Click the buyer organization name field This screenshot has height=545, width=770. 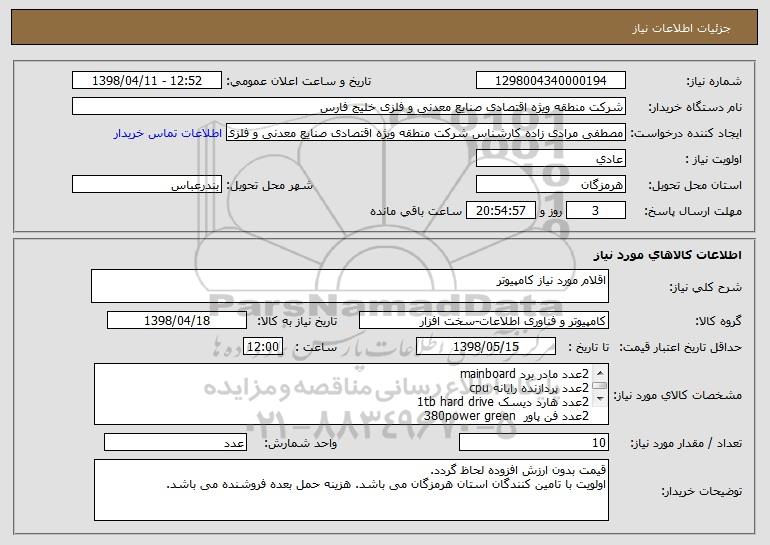349,107
